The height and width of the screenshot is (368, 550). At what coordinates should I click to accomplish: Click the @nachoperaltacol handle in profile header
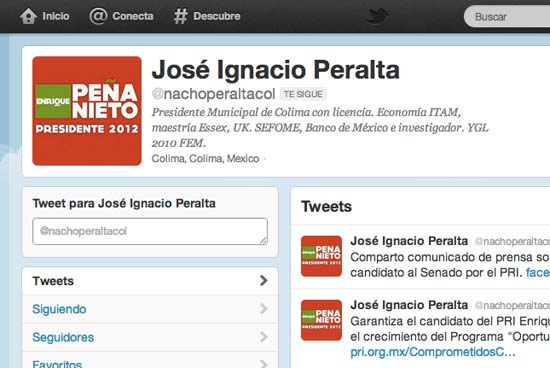[214, 94]
